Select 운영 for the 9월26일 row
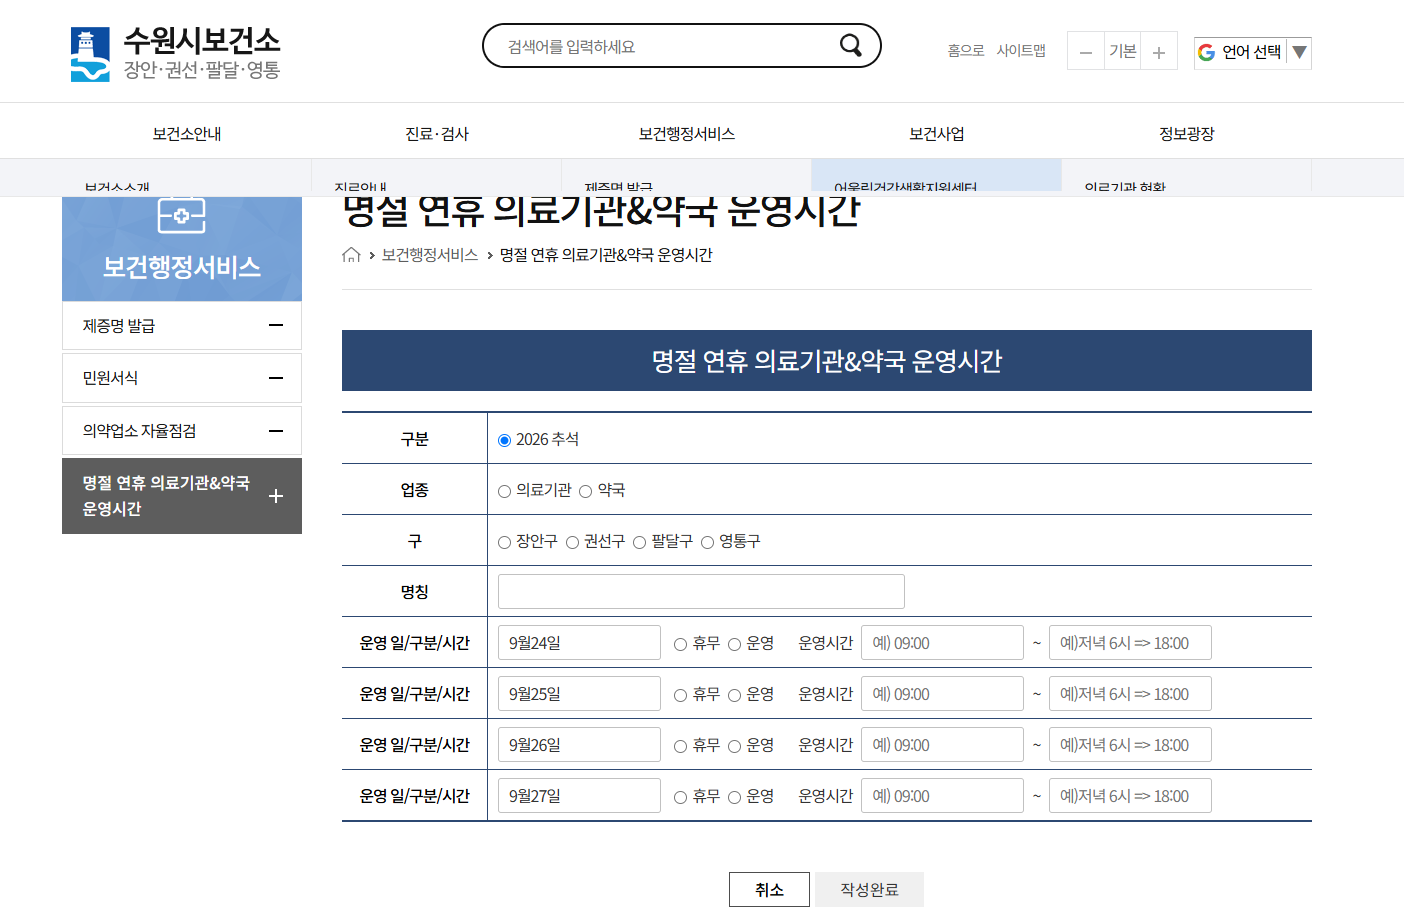Image resolution: width=1404 pixels, height=917 pixels. [x=735, y=746]
